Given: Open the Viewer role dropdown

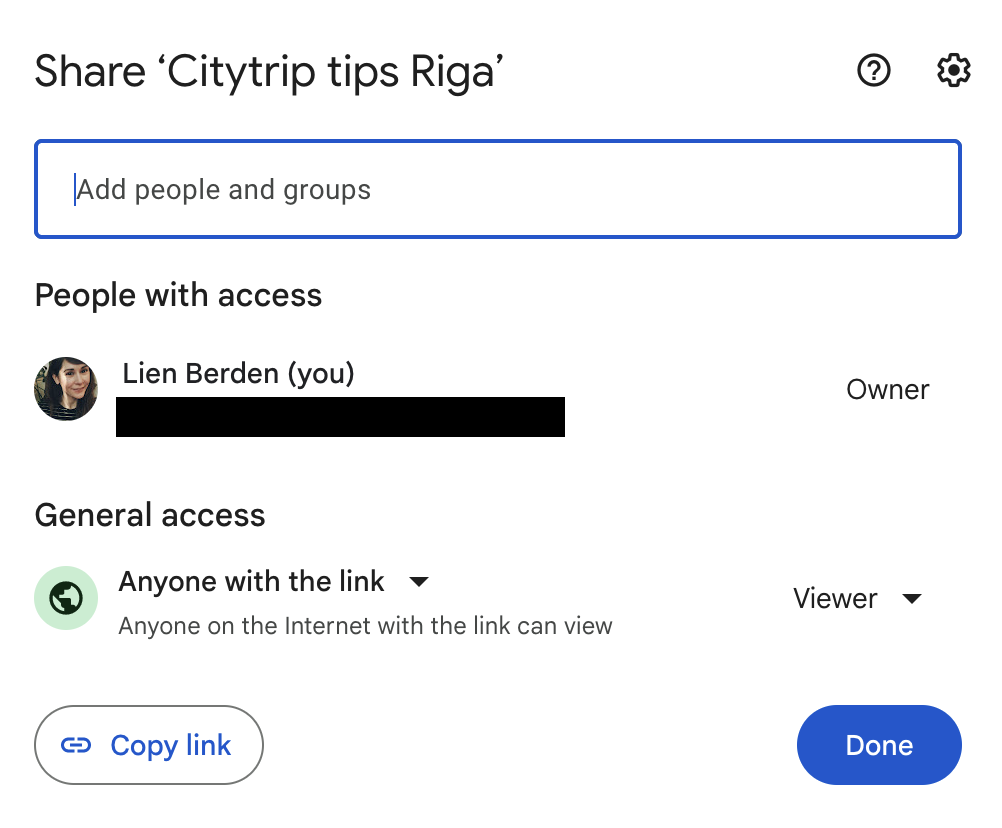Looking at the screenshot, I should point(858,599).
